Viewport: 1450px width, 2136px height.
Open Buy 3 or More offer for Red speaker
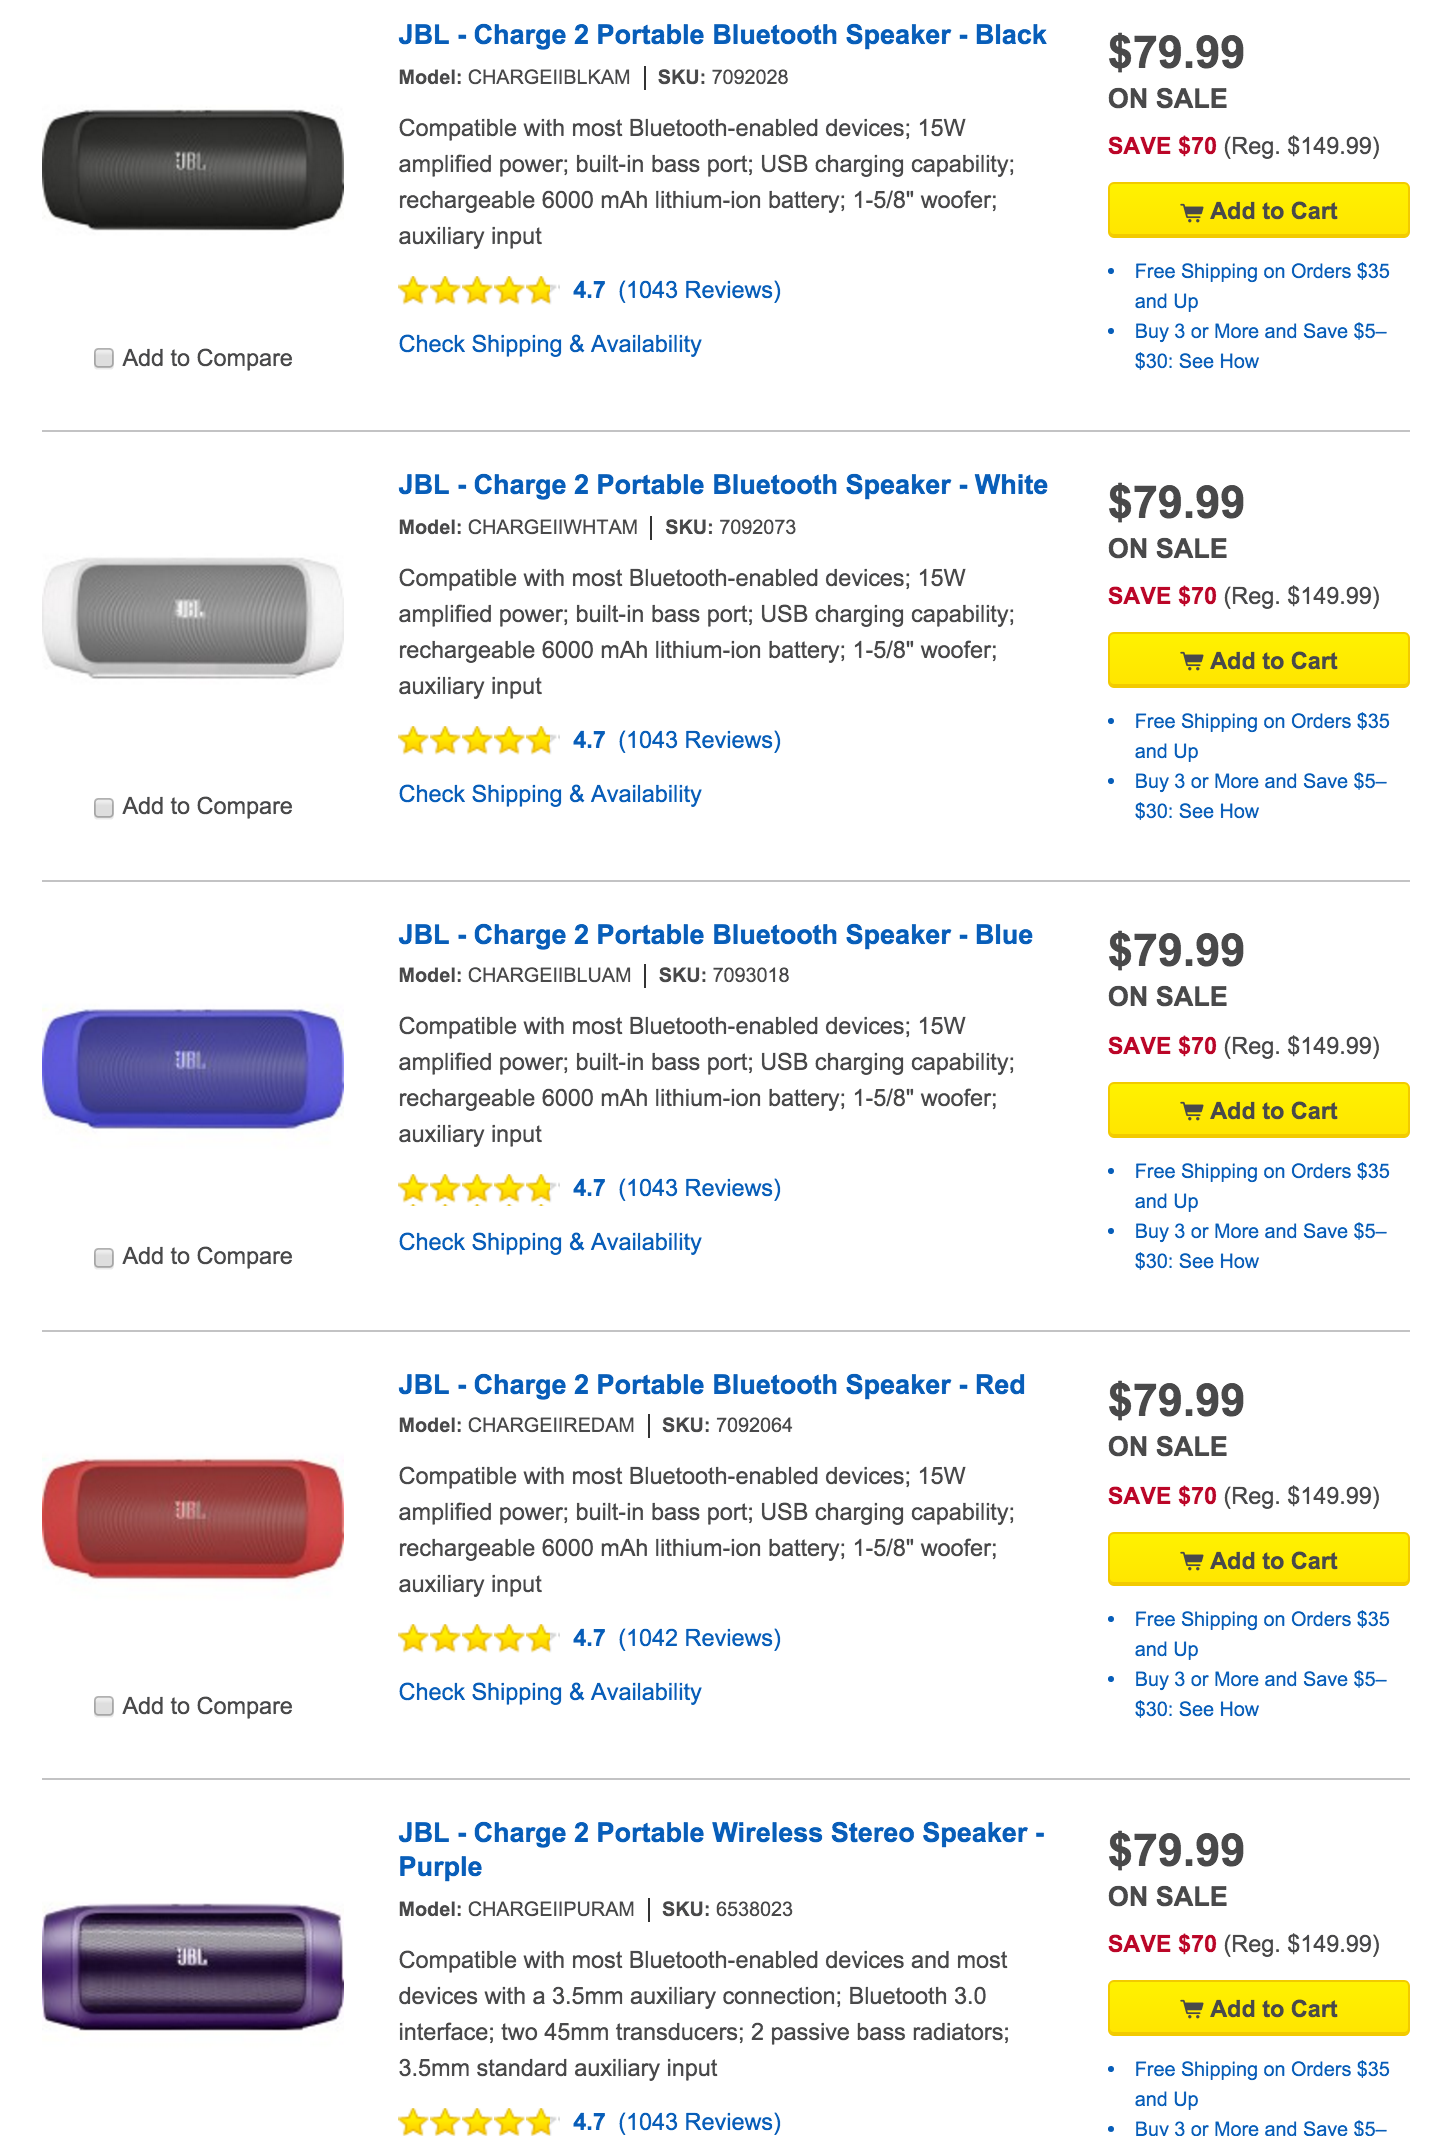click(x=1260, y=1694)
